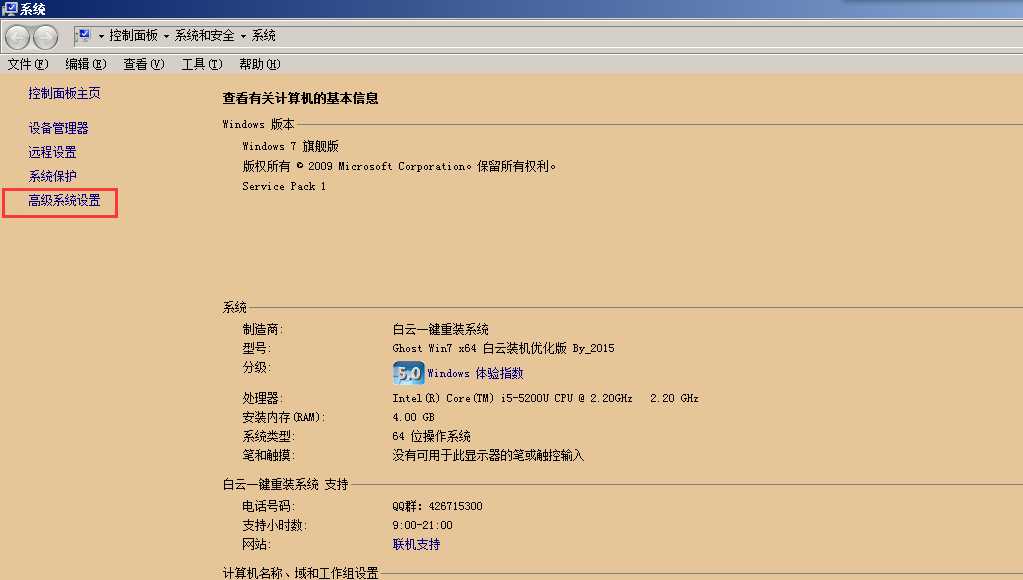The width and height of the screenshot is (1023, 580).
Task: Open the 编辑 menu
Action: [x=85, y=62]
